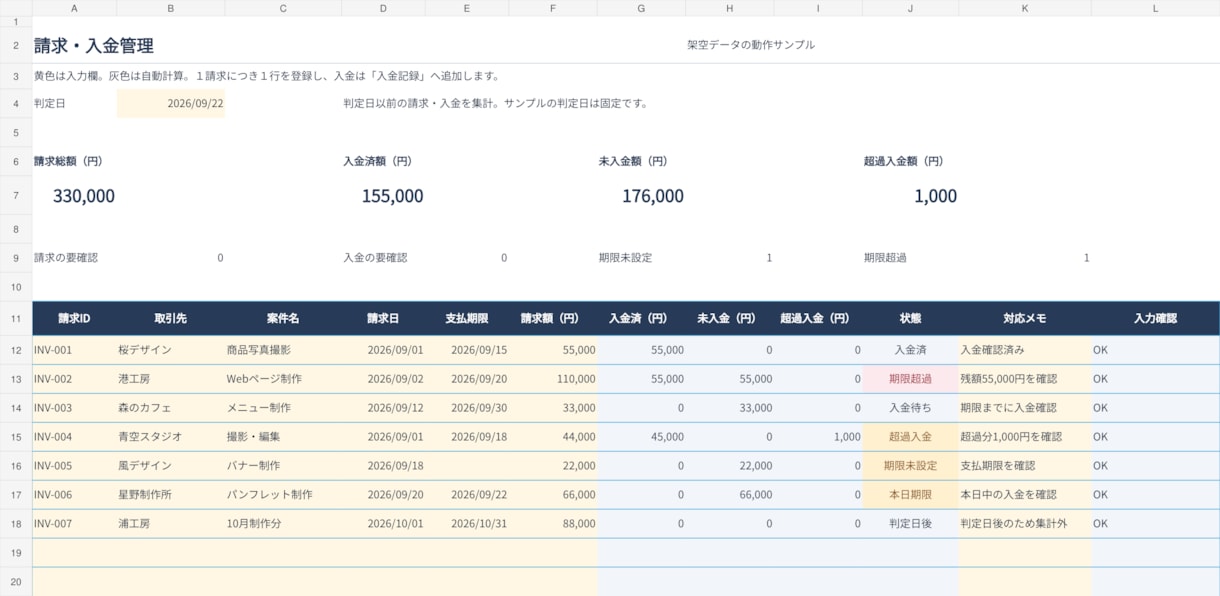Select cell INV-004
This screenshot has height=596, width=1220.
[x=74, y=437]
